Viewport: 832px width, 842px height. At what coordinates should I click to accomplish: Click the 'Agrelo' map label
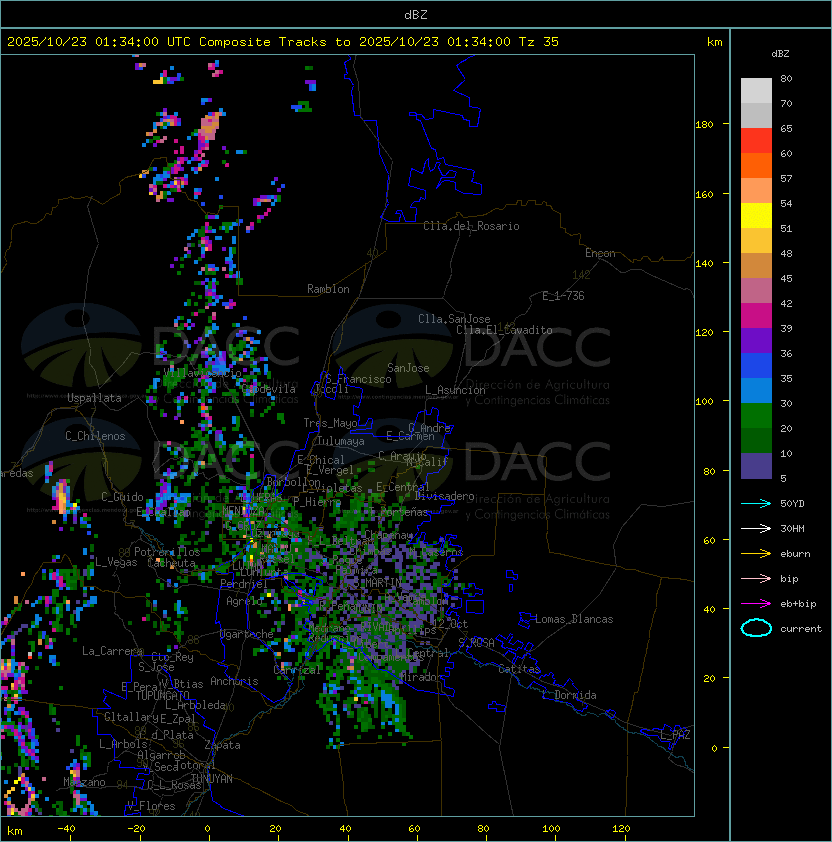[x=244, y=601]
